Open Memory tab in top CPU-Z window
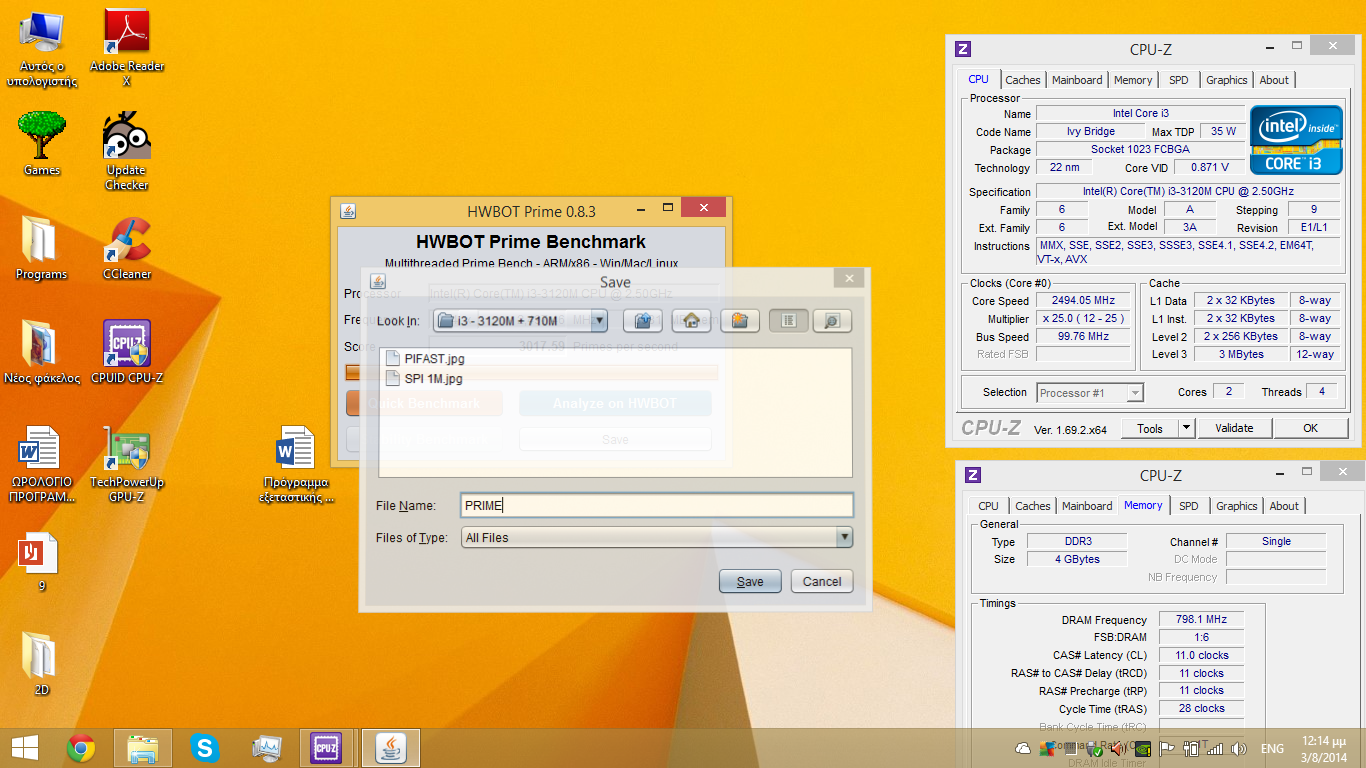This screenshot has height=768, width=1366. point(1132,80)
